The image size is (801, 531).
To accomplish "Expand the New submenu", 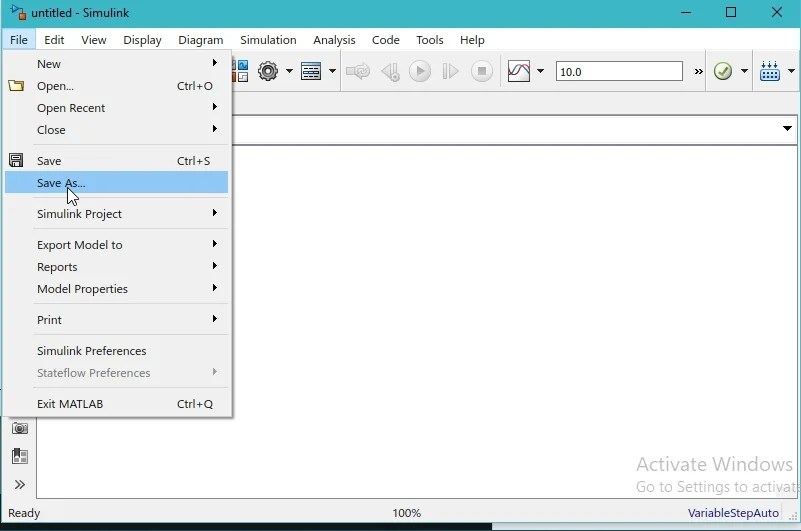I will pyautogui.click(x=116, y=64).
